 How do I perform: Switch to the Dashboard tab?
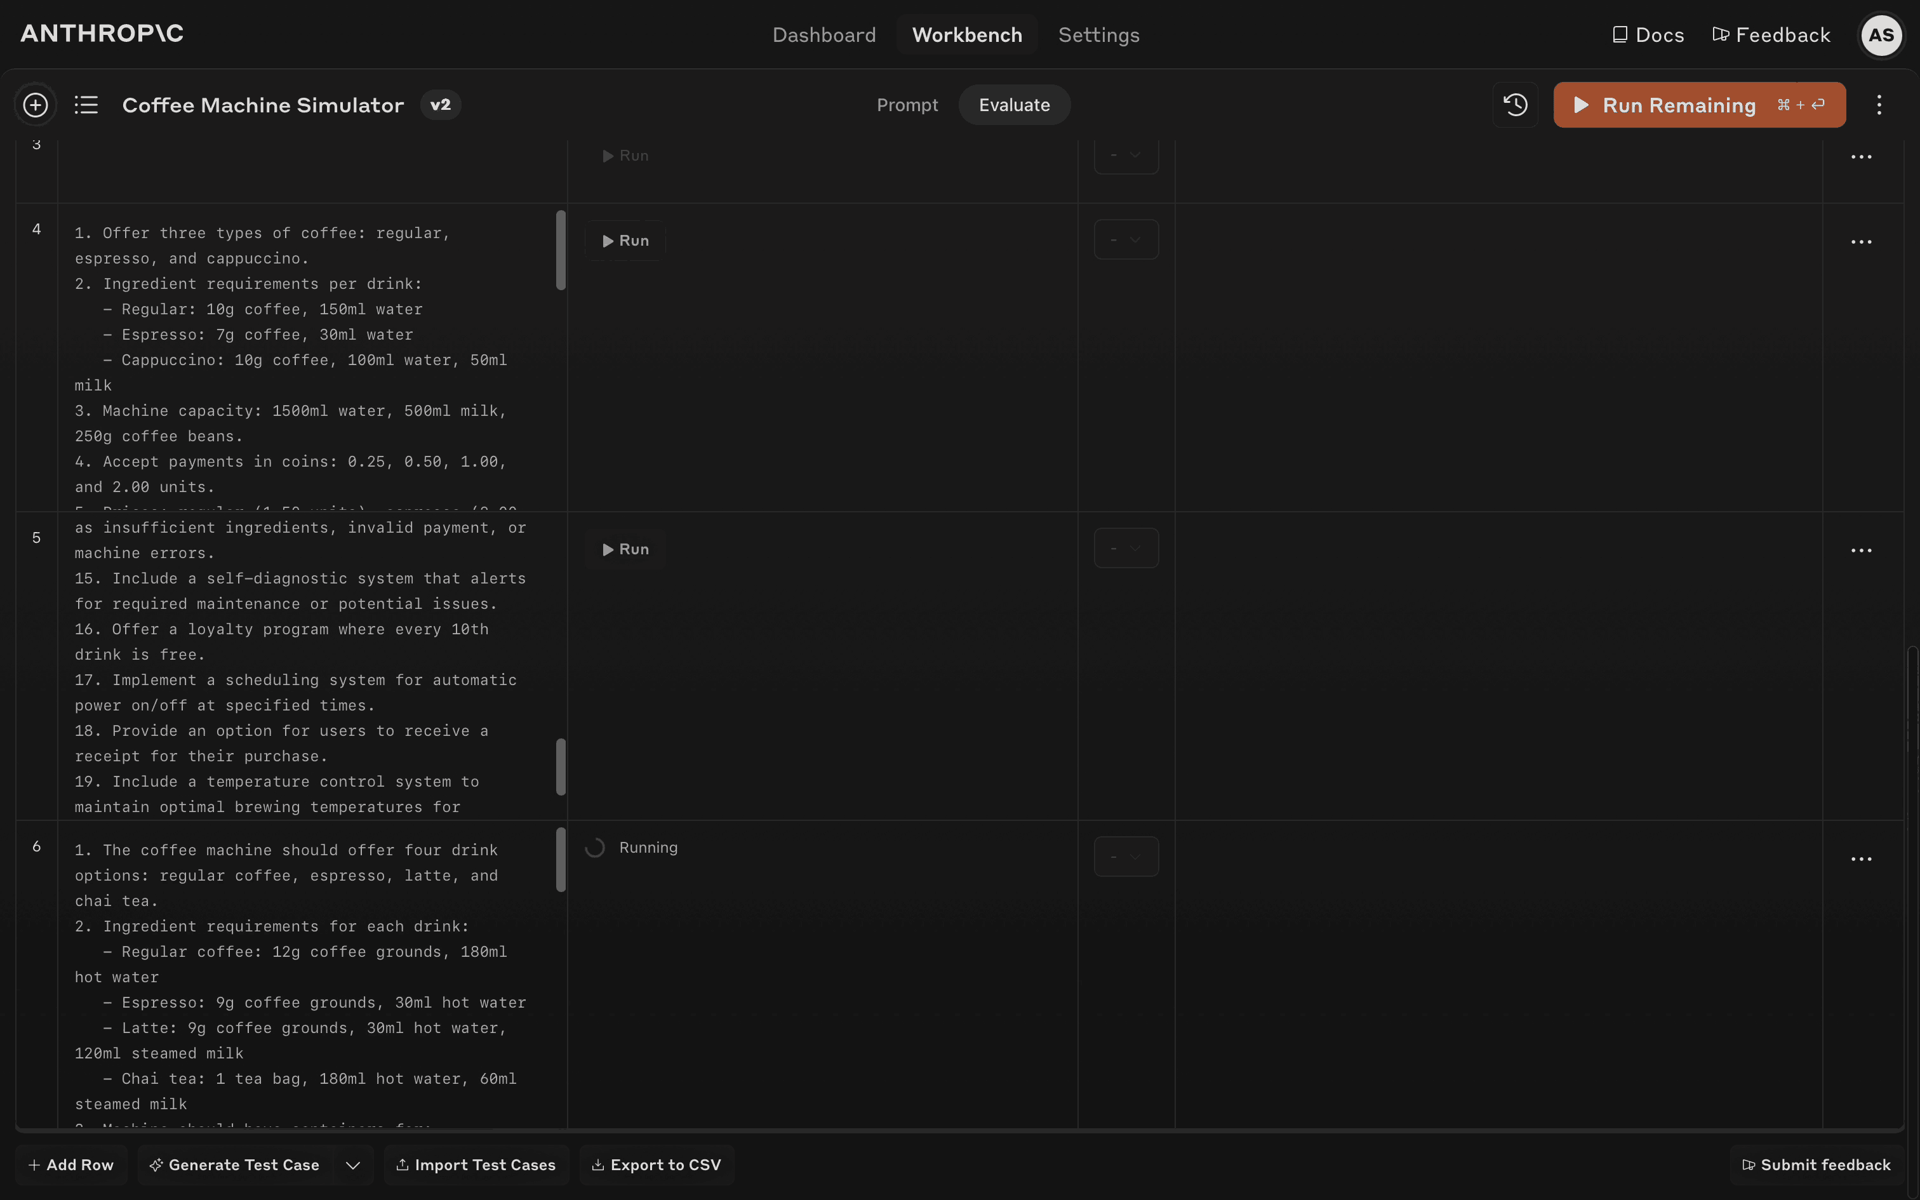(x=824, y=35)
